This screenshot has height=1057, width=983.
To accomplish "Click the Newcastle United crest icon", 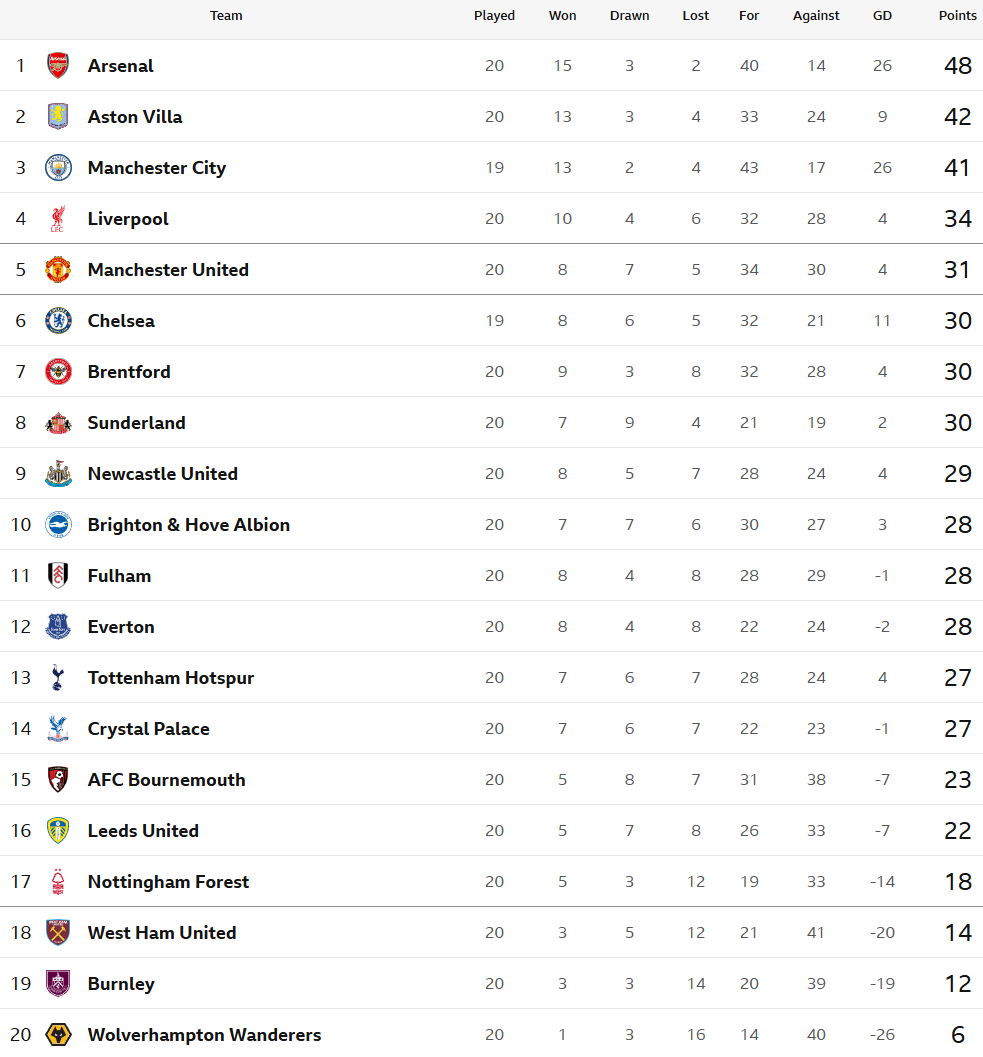I will click(58, 474).
